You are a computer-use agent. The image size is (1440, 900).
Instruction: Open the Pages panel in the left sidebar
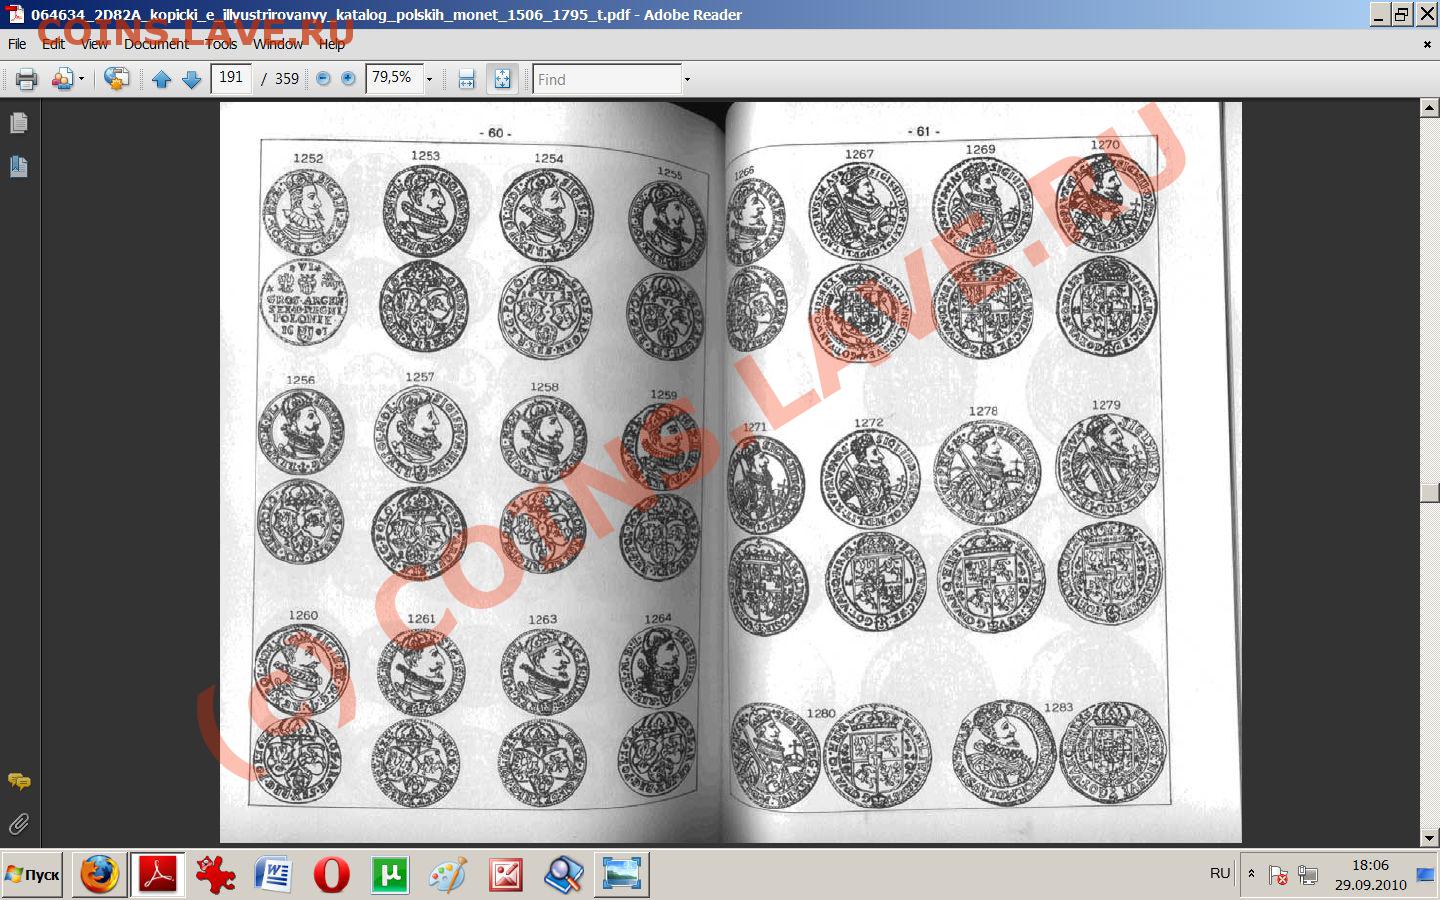click(x=19, y=123)
